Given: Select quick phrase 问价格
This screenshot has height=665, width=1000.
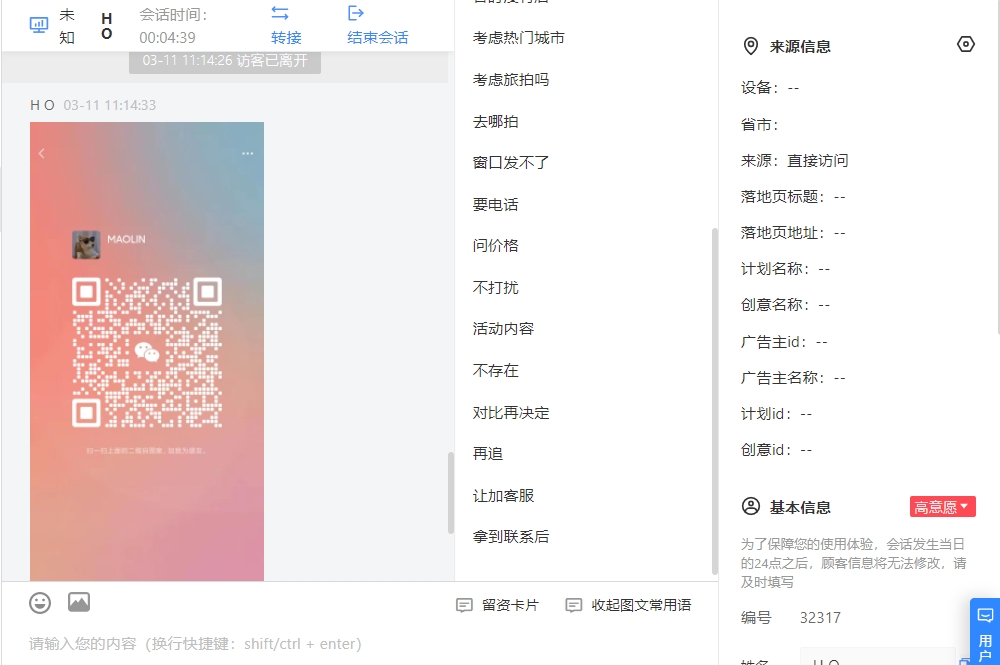Looking at the screenshot, I should (x=496, y=245).
